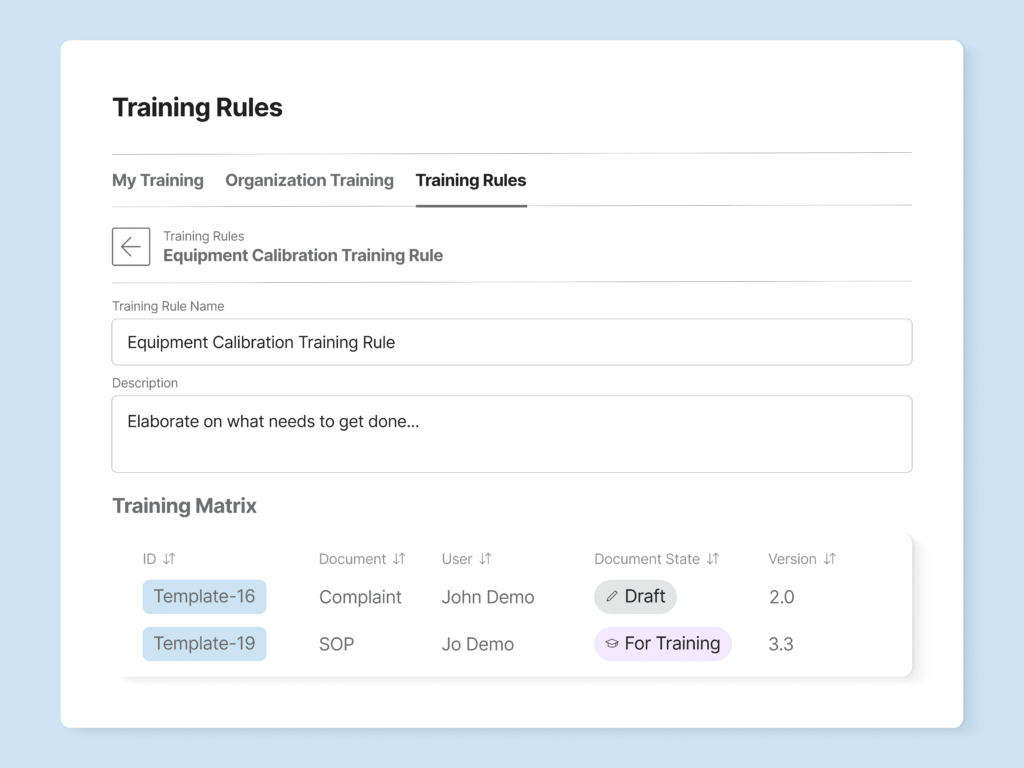Image resolution: width=1024 pixels, height=768 pixels.
Task: Open the Organization Training tab
Action: (309, 180)
